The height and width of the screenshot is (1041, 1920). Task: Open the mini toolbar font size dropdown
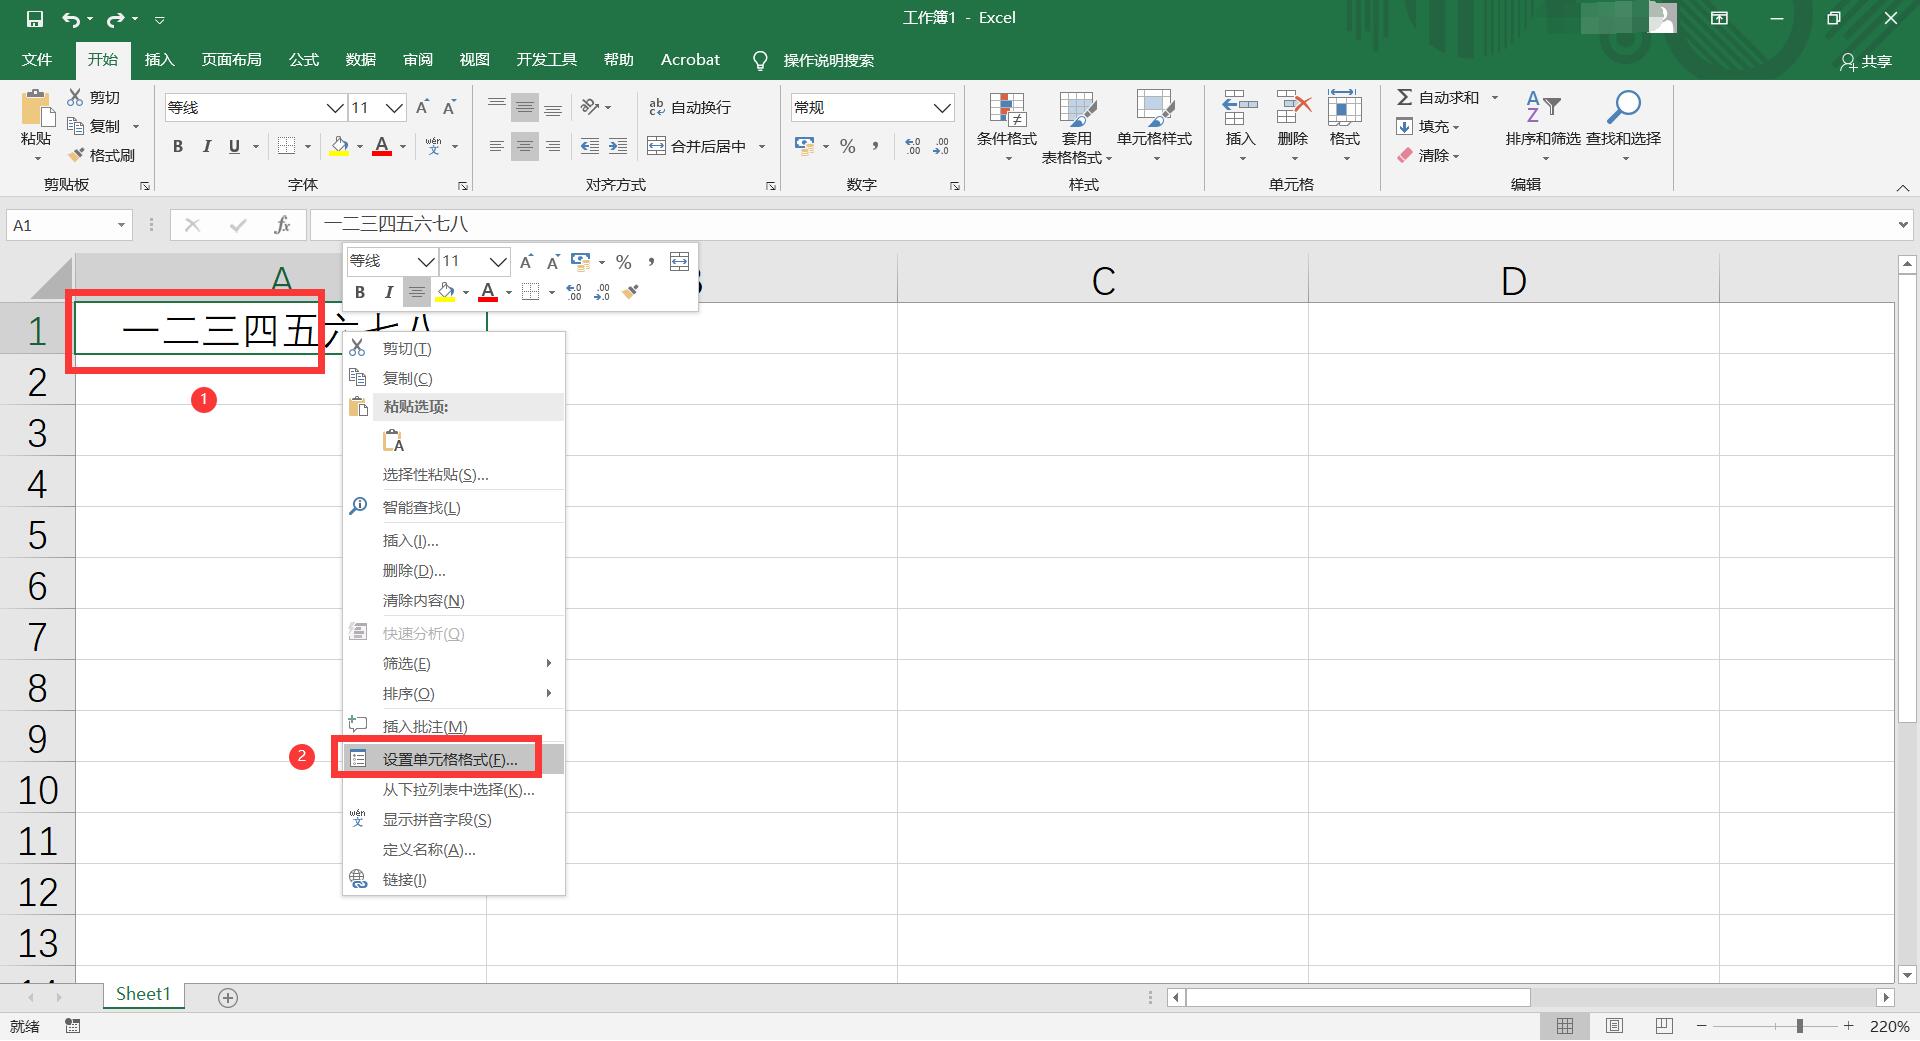coord(498,262)
